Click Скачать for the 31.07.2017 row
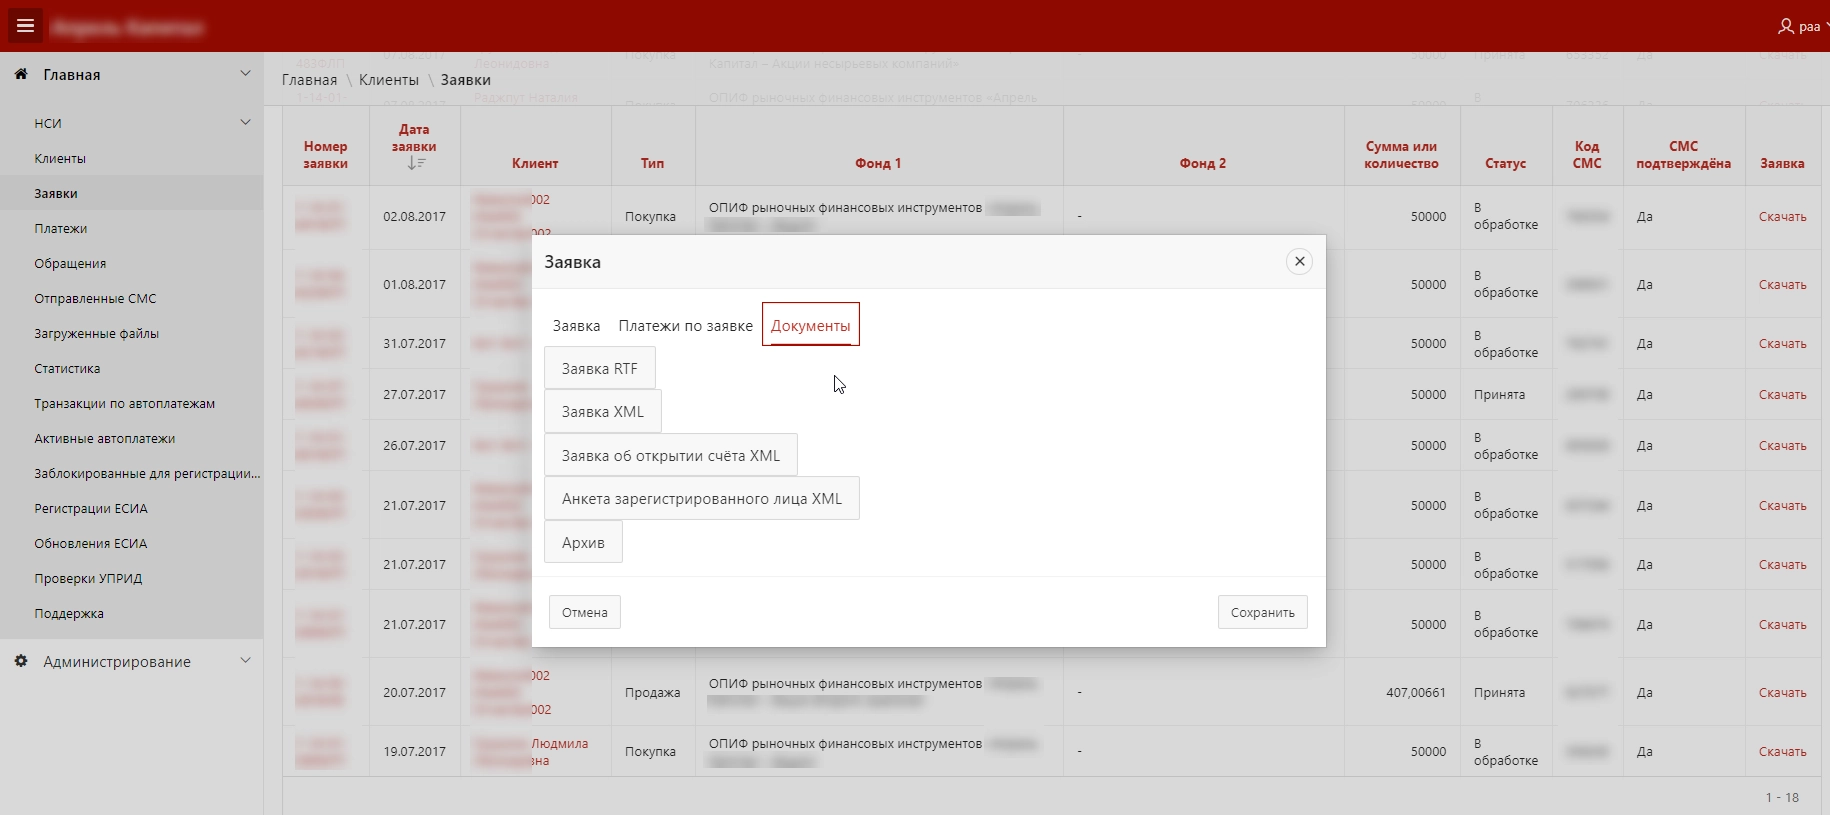Viewport: 1830px width, 815px height. 1782,343
